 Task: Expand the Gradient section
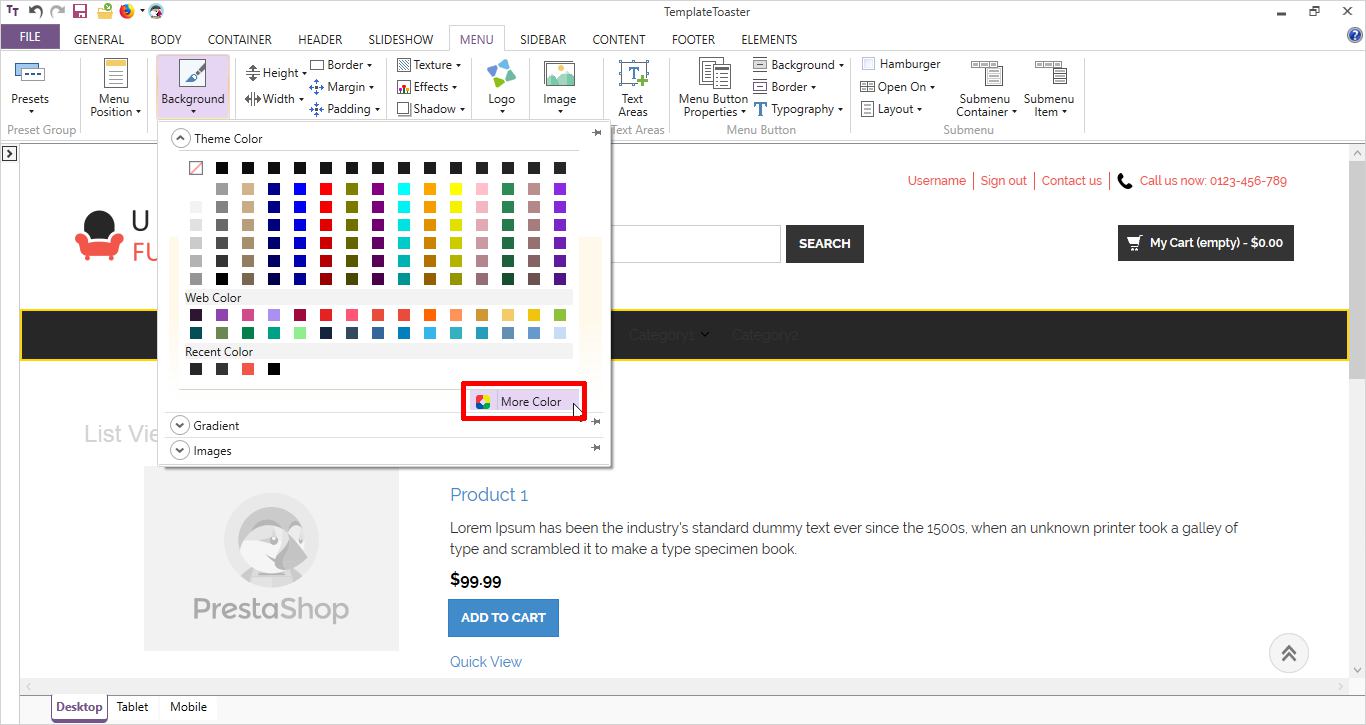tap(180, 426)
